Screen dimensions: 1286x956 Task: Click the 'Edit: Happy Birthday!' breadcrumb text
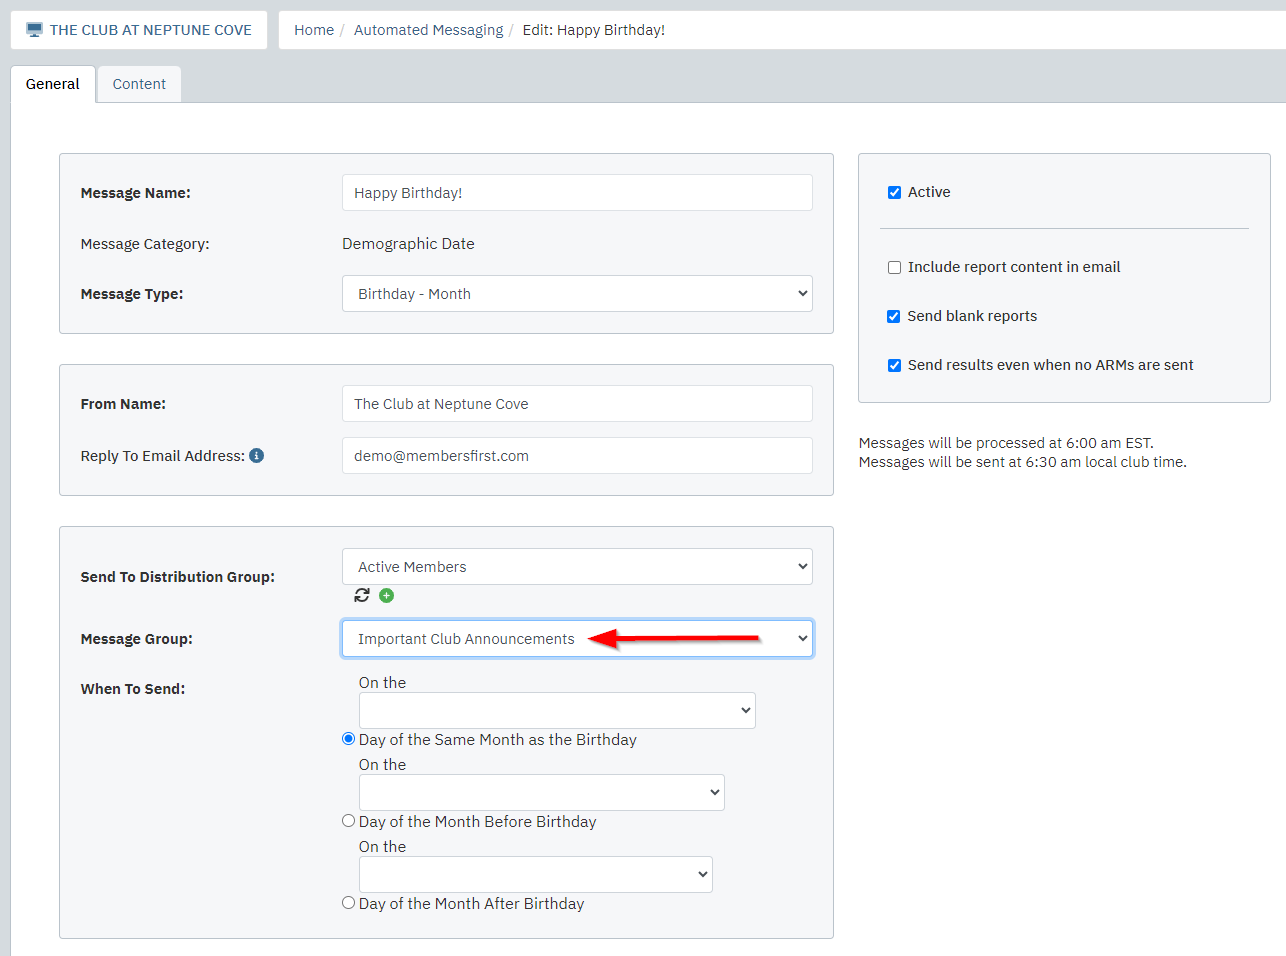(x=594, y=30)
